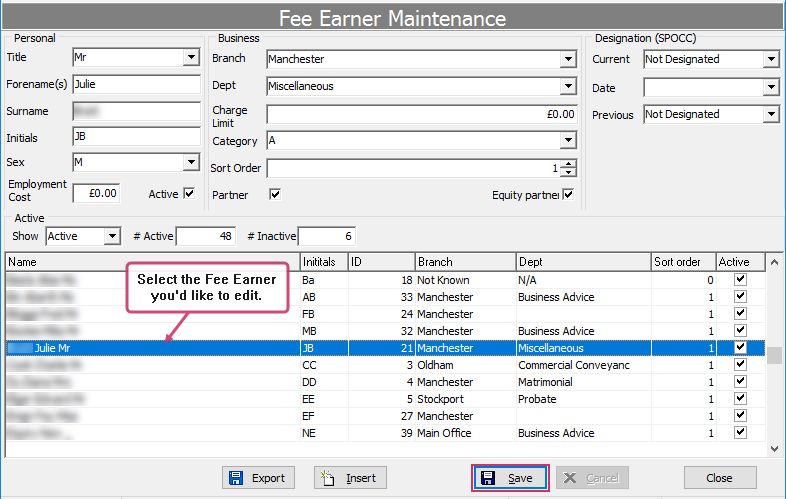Decrease Sort Order with down arrow

point(568,173)
